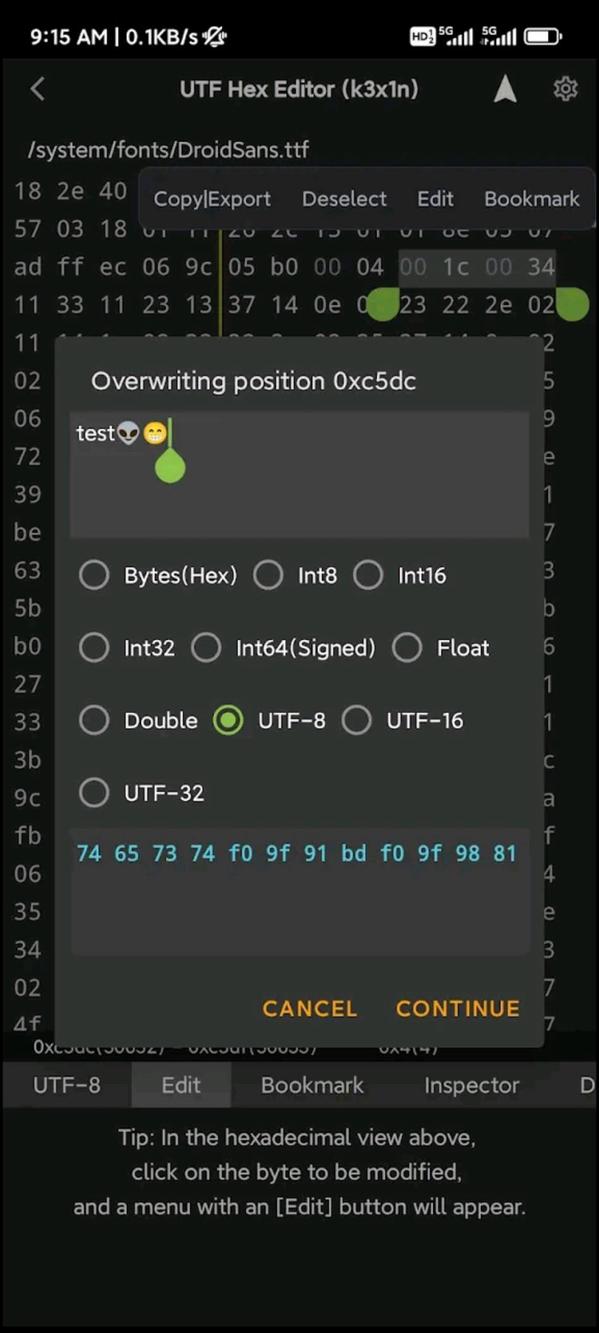This screenshot has width=599, height=1333.
Task: Select Copy|Export from the context menu
Action: tap(211, 198)
